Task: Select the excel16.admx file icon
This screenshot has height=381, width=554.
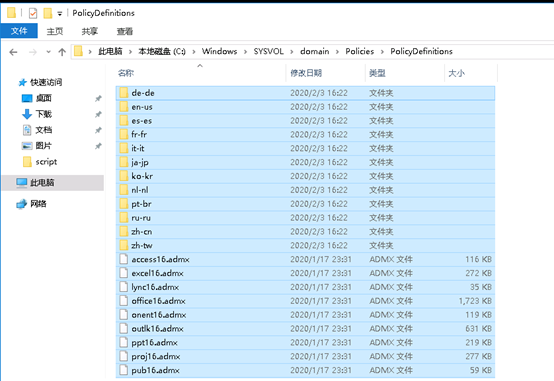Action: point(124,273)
